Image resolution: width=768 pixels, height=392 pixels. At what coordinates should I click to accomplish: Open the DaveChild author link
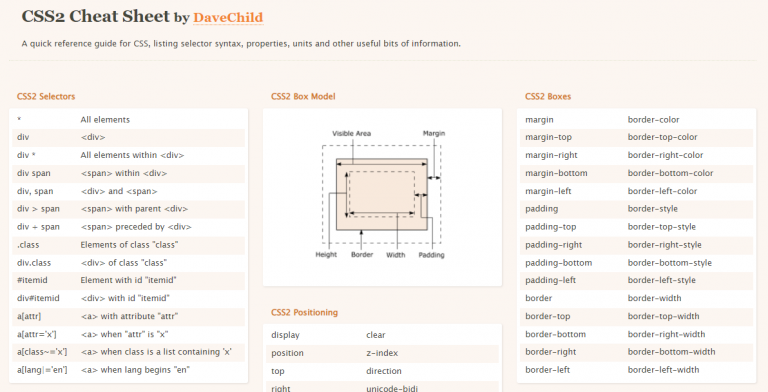click(x=228, y=18)
